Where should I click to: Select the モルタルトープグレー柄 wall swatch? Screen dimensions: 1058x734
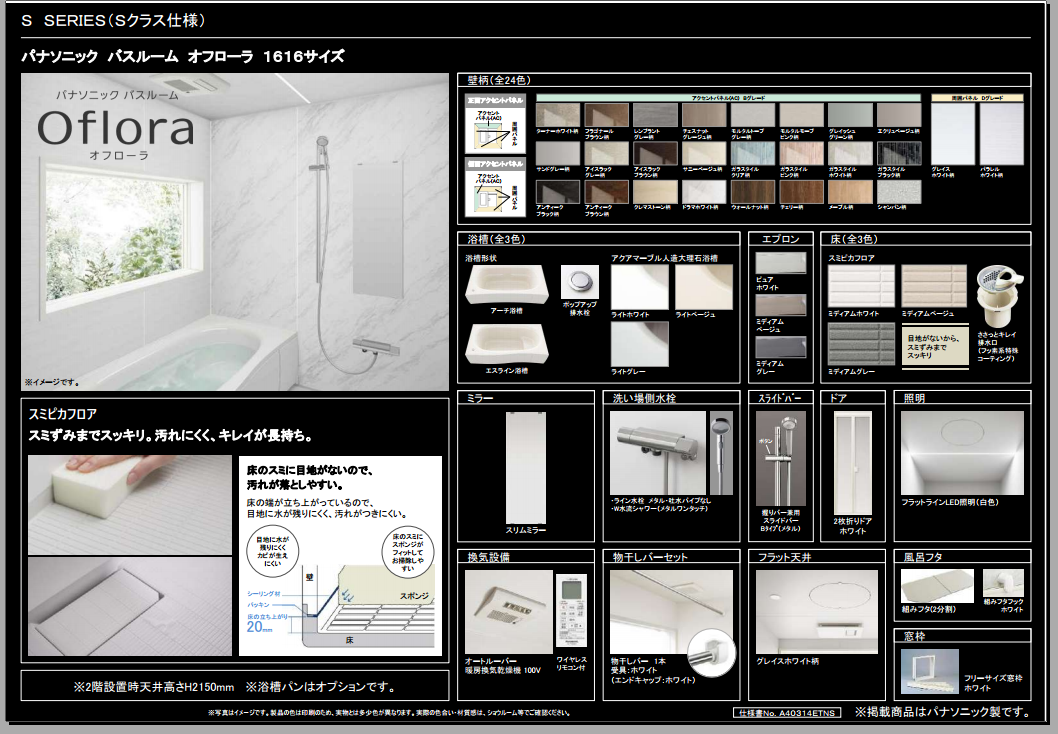[x=753, y=115]
